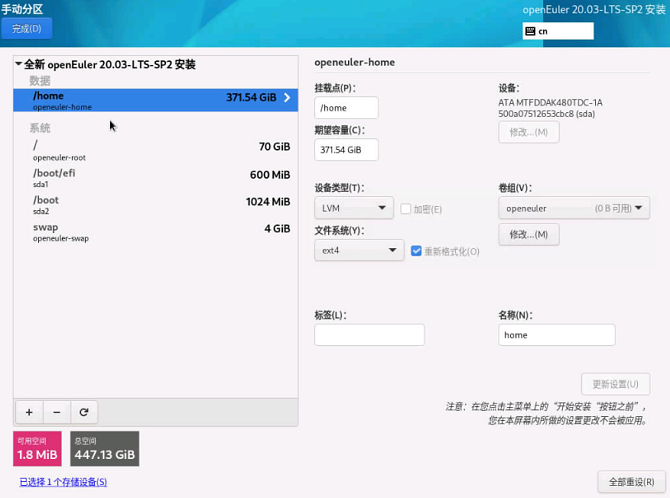Click the volume group Modify button
Image resolution: width=670 pixels, height=498 pixels.
tap(528, 235)
